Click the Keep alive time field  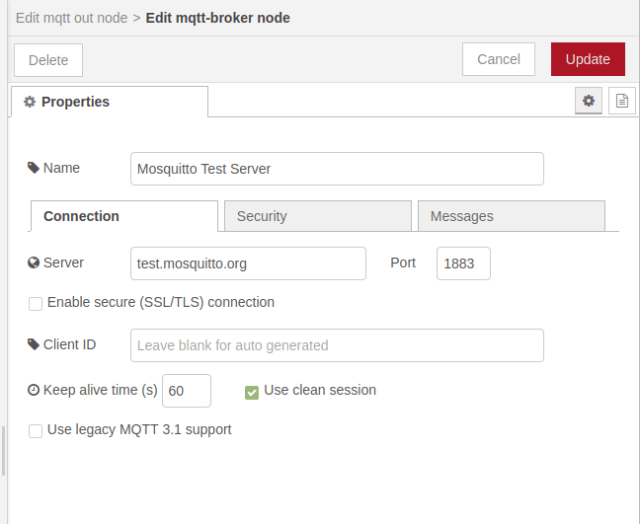click(x=186, y=391)
